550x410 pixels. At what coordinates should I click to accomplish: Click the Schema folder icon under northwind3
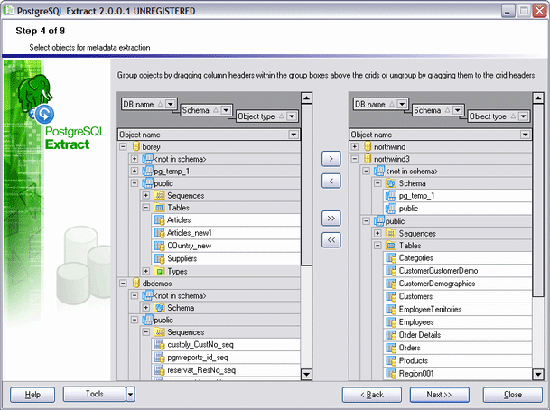tap(391, 183)
